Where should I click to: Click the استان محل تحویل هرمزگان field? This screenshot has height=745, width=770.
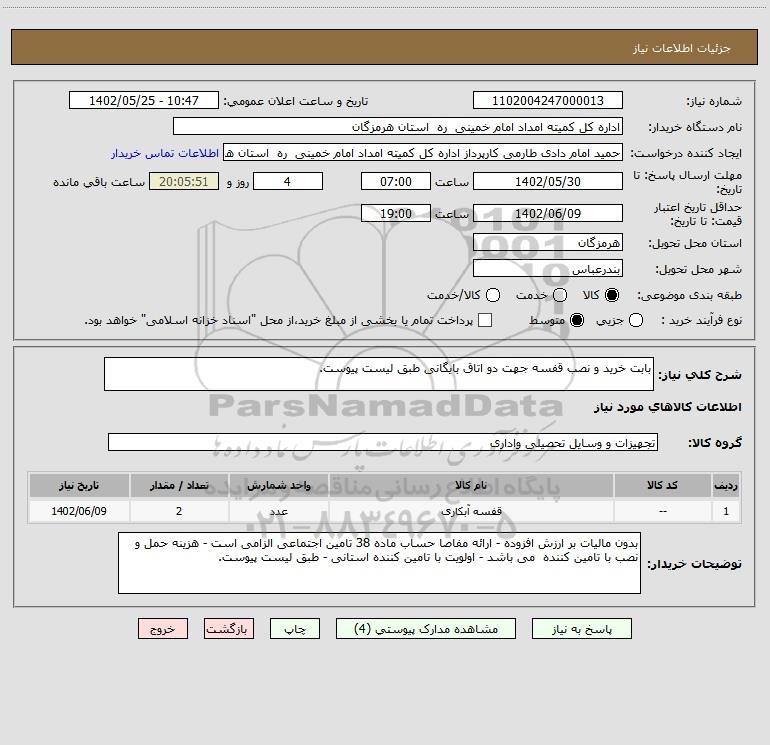click(x=548, y=242)
